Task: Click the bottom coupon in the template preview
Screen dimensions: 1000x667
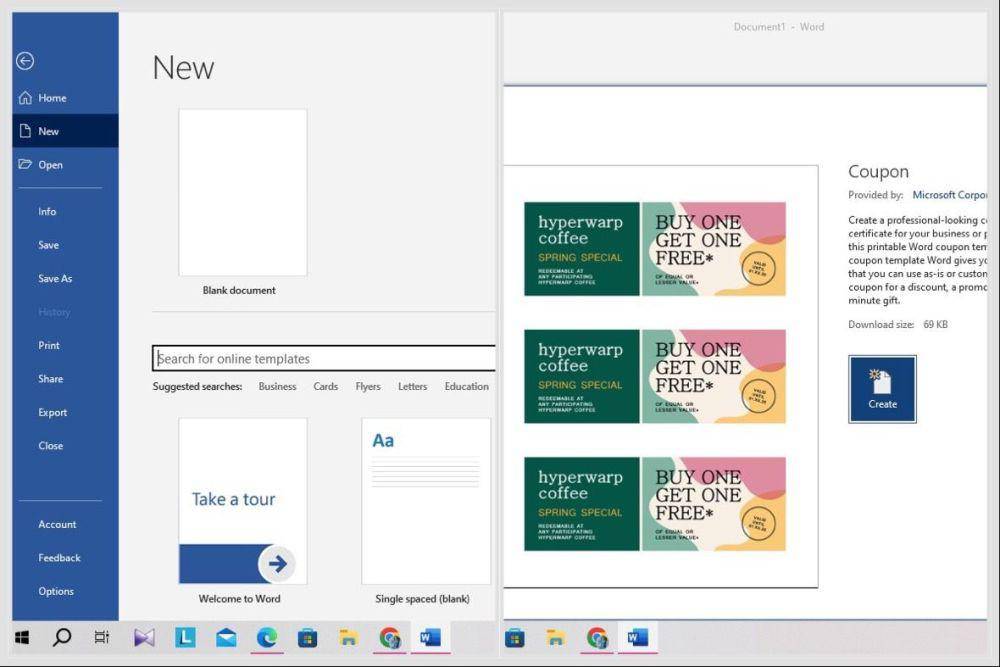Action: coord(655,504)
